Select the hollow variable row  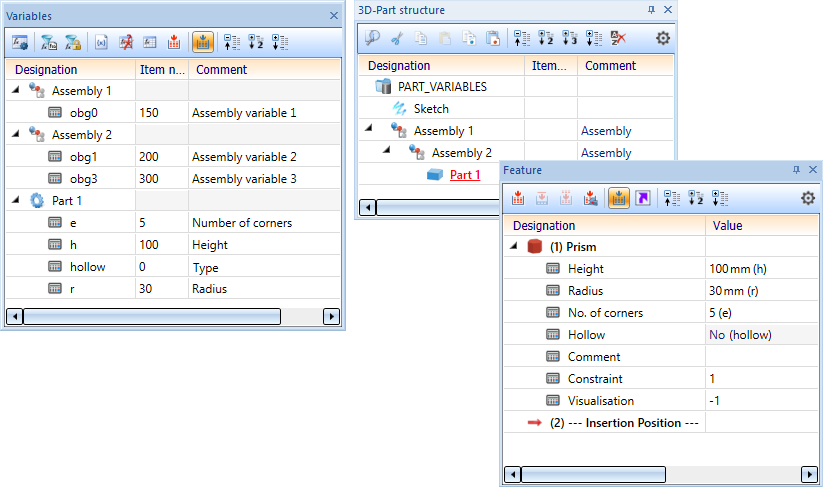[x=173, y=267]
